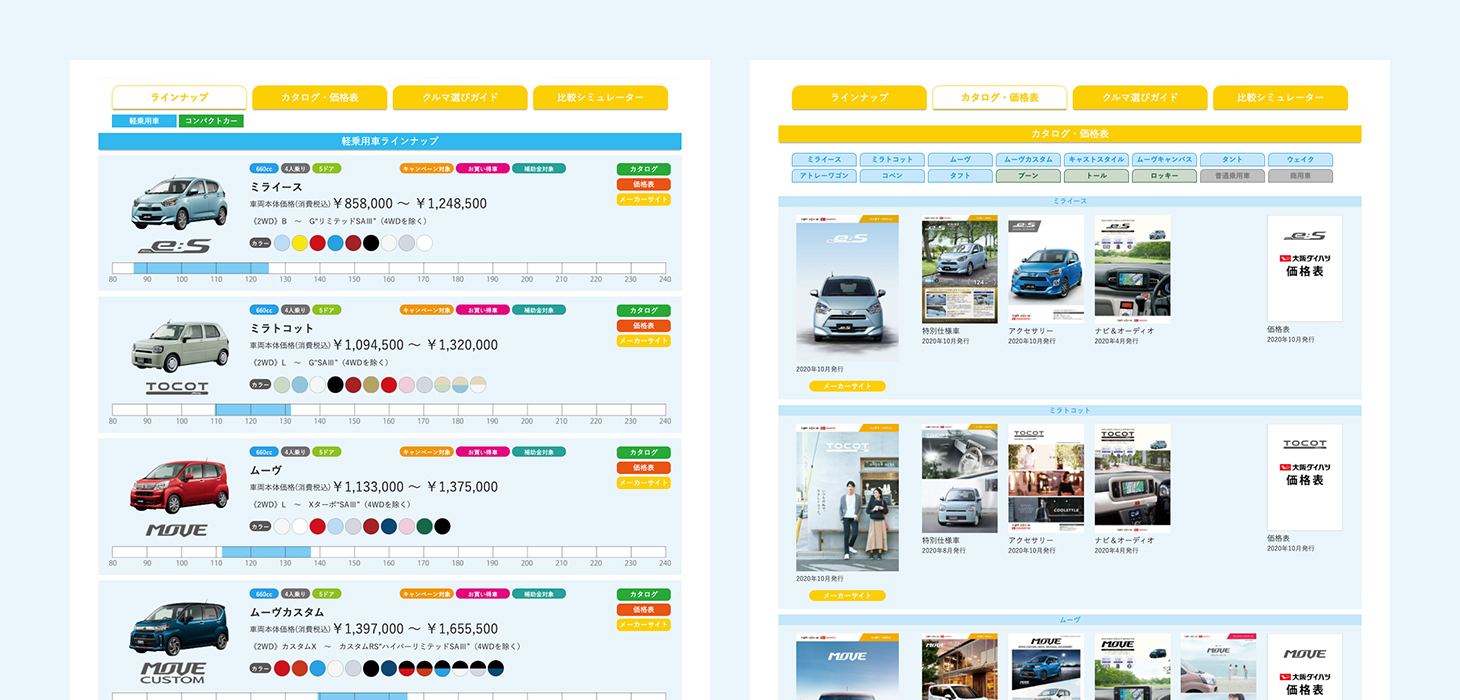
Task: Jump to ブーン catalog section chip
Action: [x=1028, y=176]
